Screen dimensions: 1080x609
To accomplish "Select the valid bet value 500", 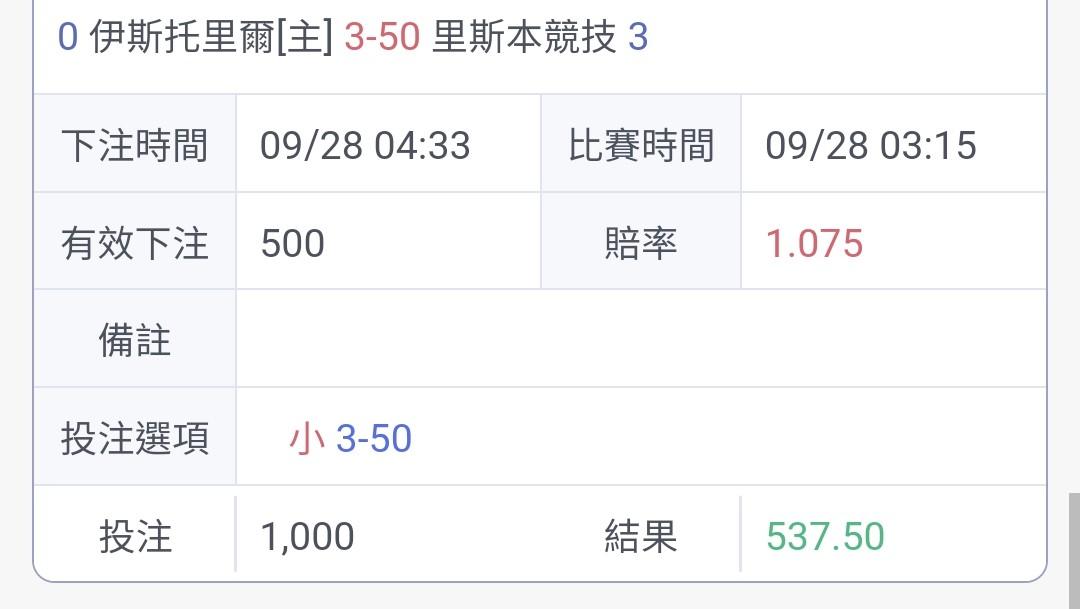I will [x=293, y=243].
